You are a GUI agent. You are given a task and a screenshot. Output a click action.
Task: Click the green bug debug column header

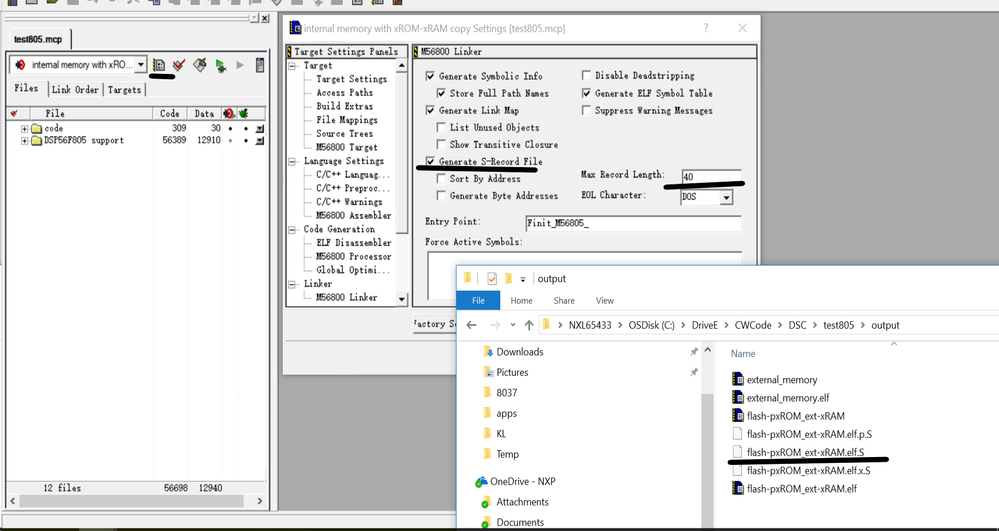point(243,113)
